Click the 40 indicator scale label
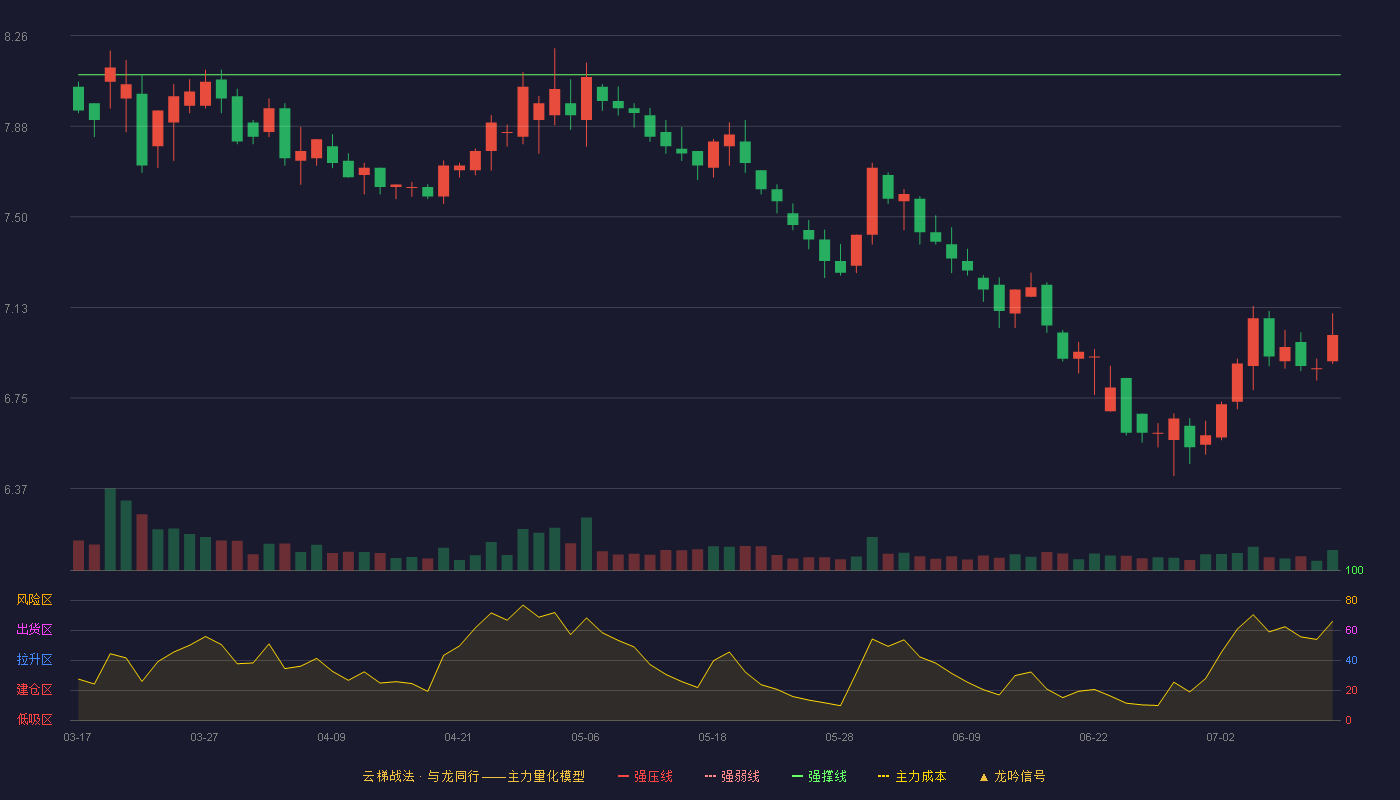 tap(1351, 660)
